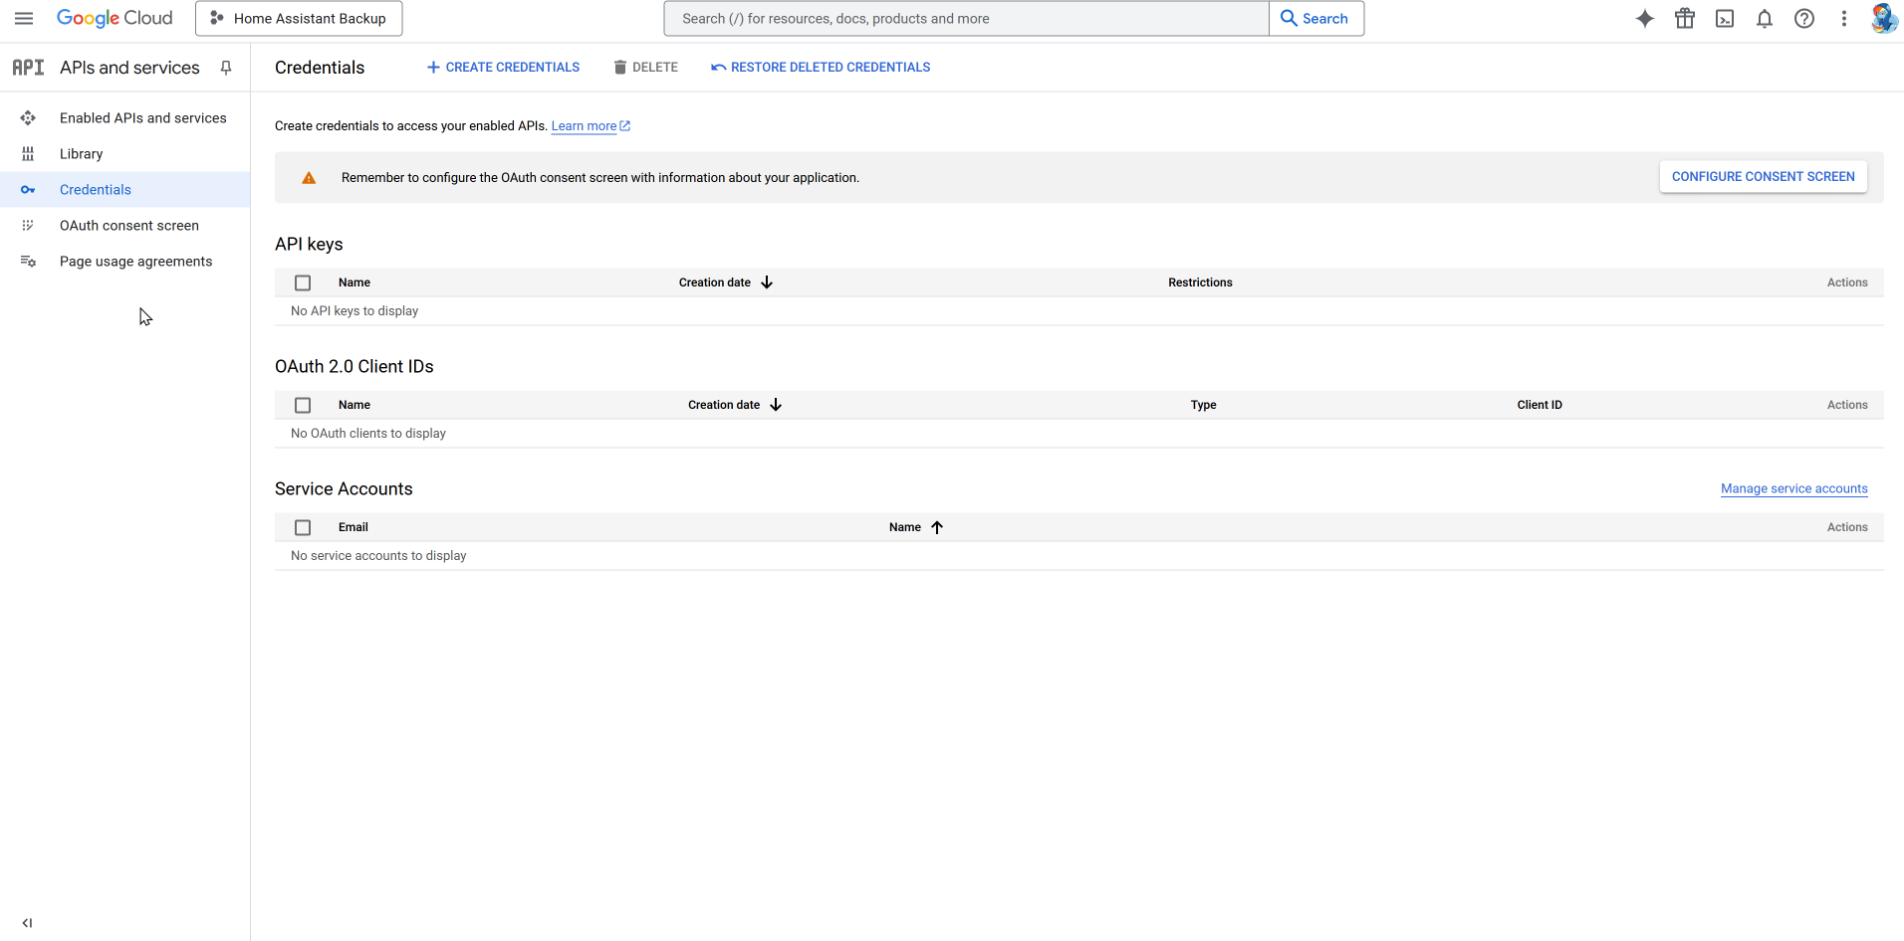
Task: Go to OAuth consent screen menu item
Action: pos(129,226)
